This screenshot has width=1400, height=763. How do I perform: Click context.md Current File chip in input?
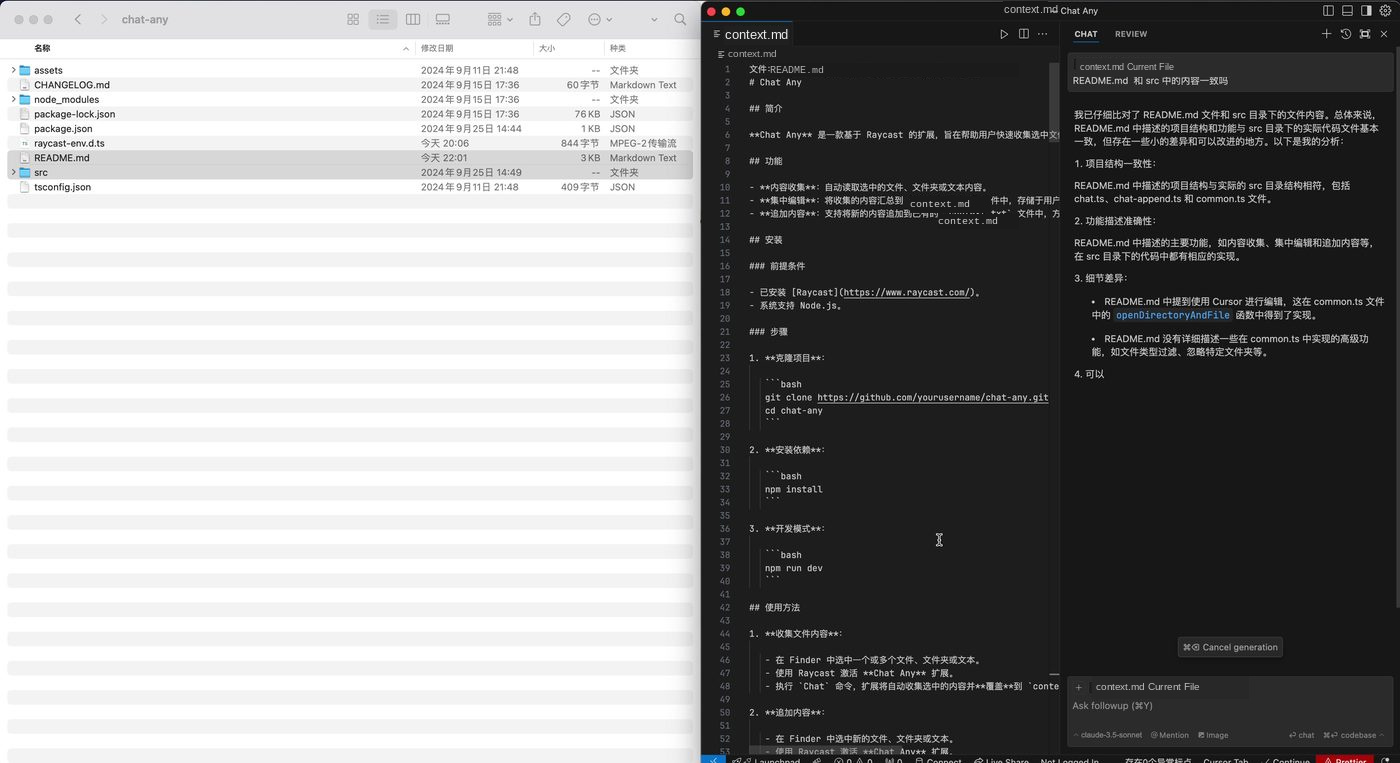coord(1147,687)
